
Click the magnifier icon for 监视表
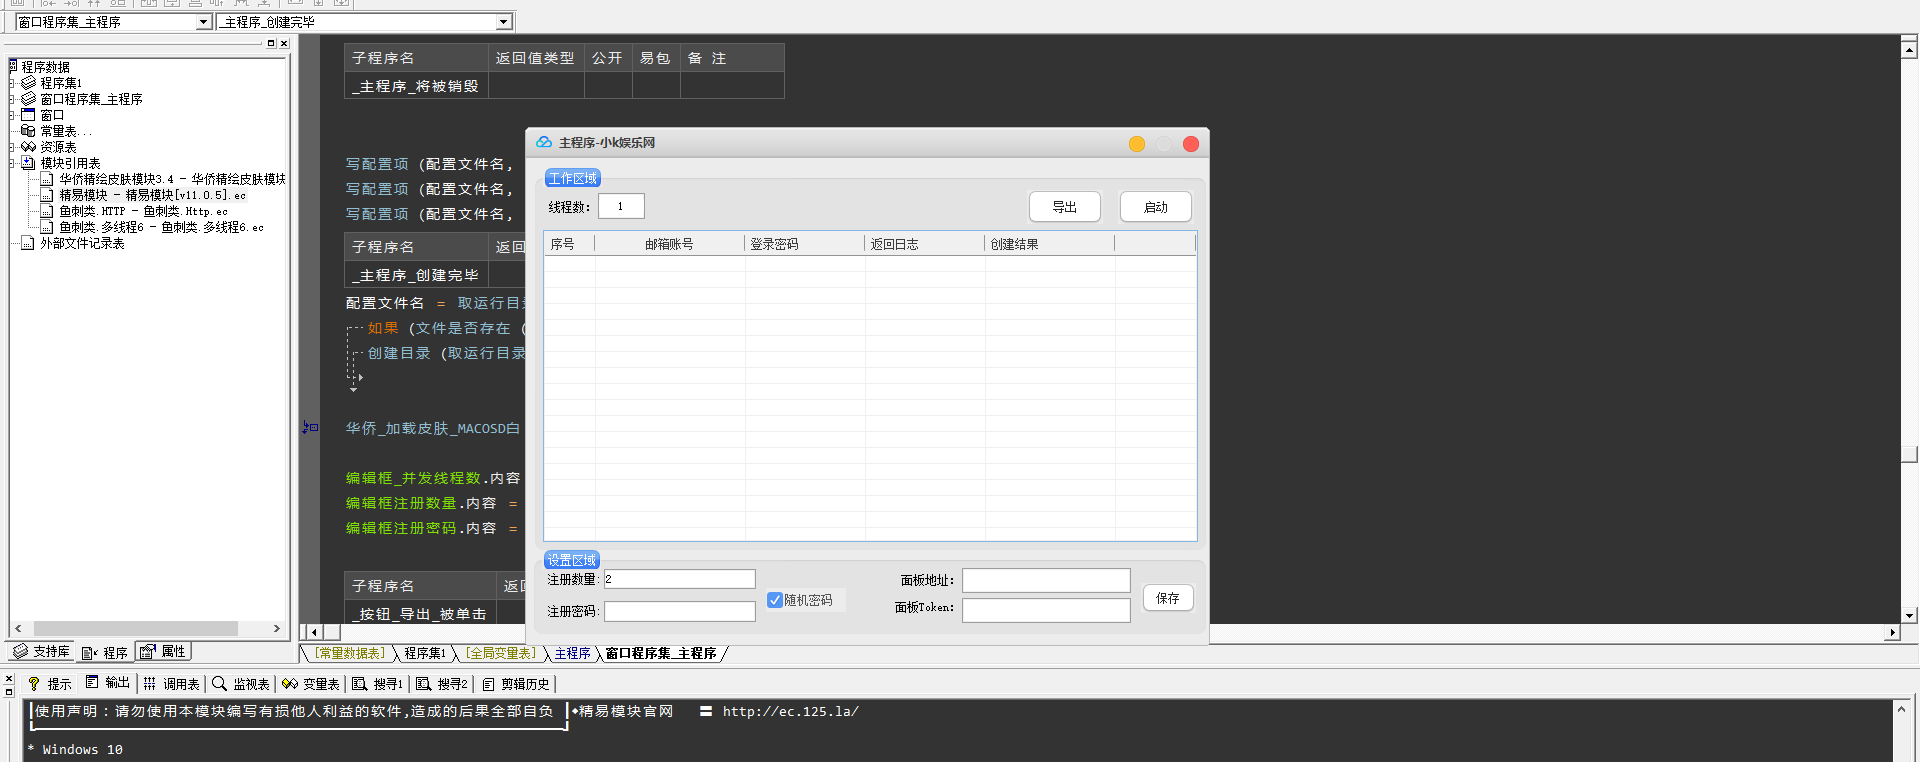[219, 684]
